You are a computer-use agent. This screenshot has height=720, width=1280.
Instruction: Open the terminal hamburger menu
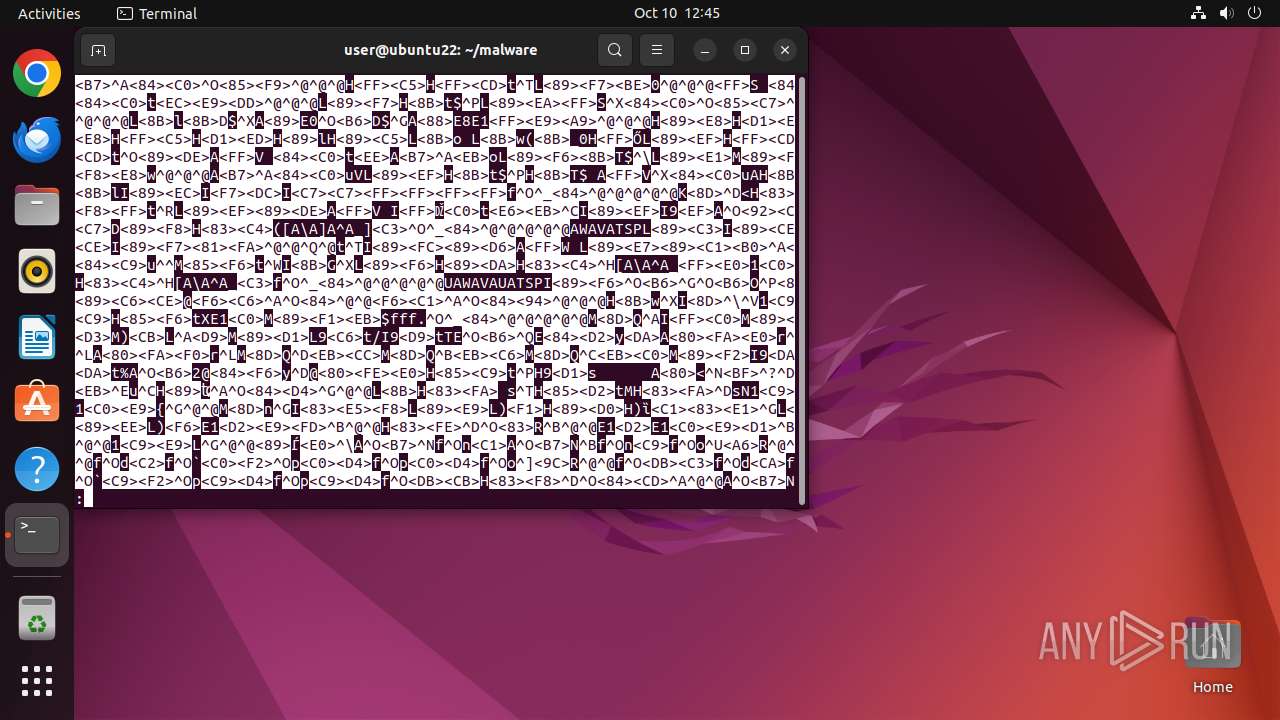point(657,50)
